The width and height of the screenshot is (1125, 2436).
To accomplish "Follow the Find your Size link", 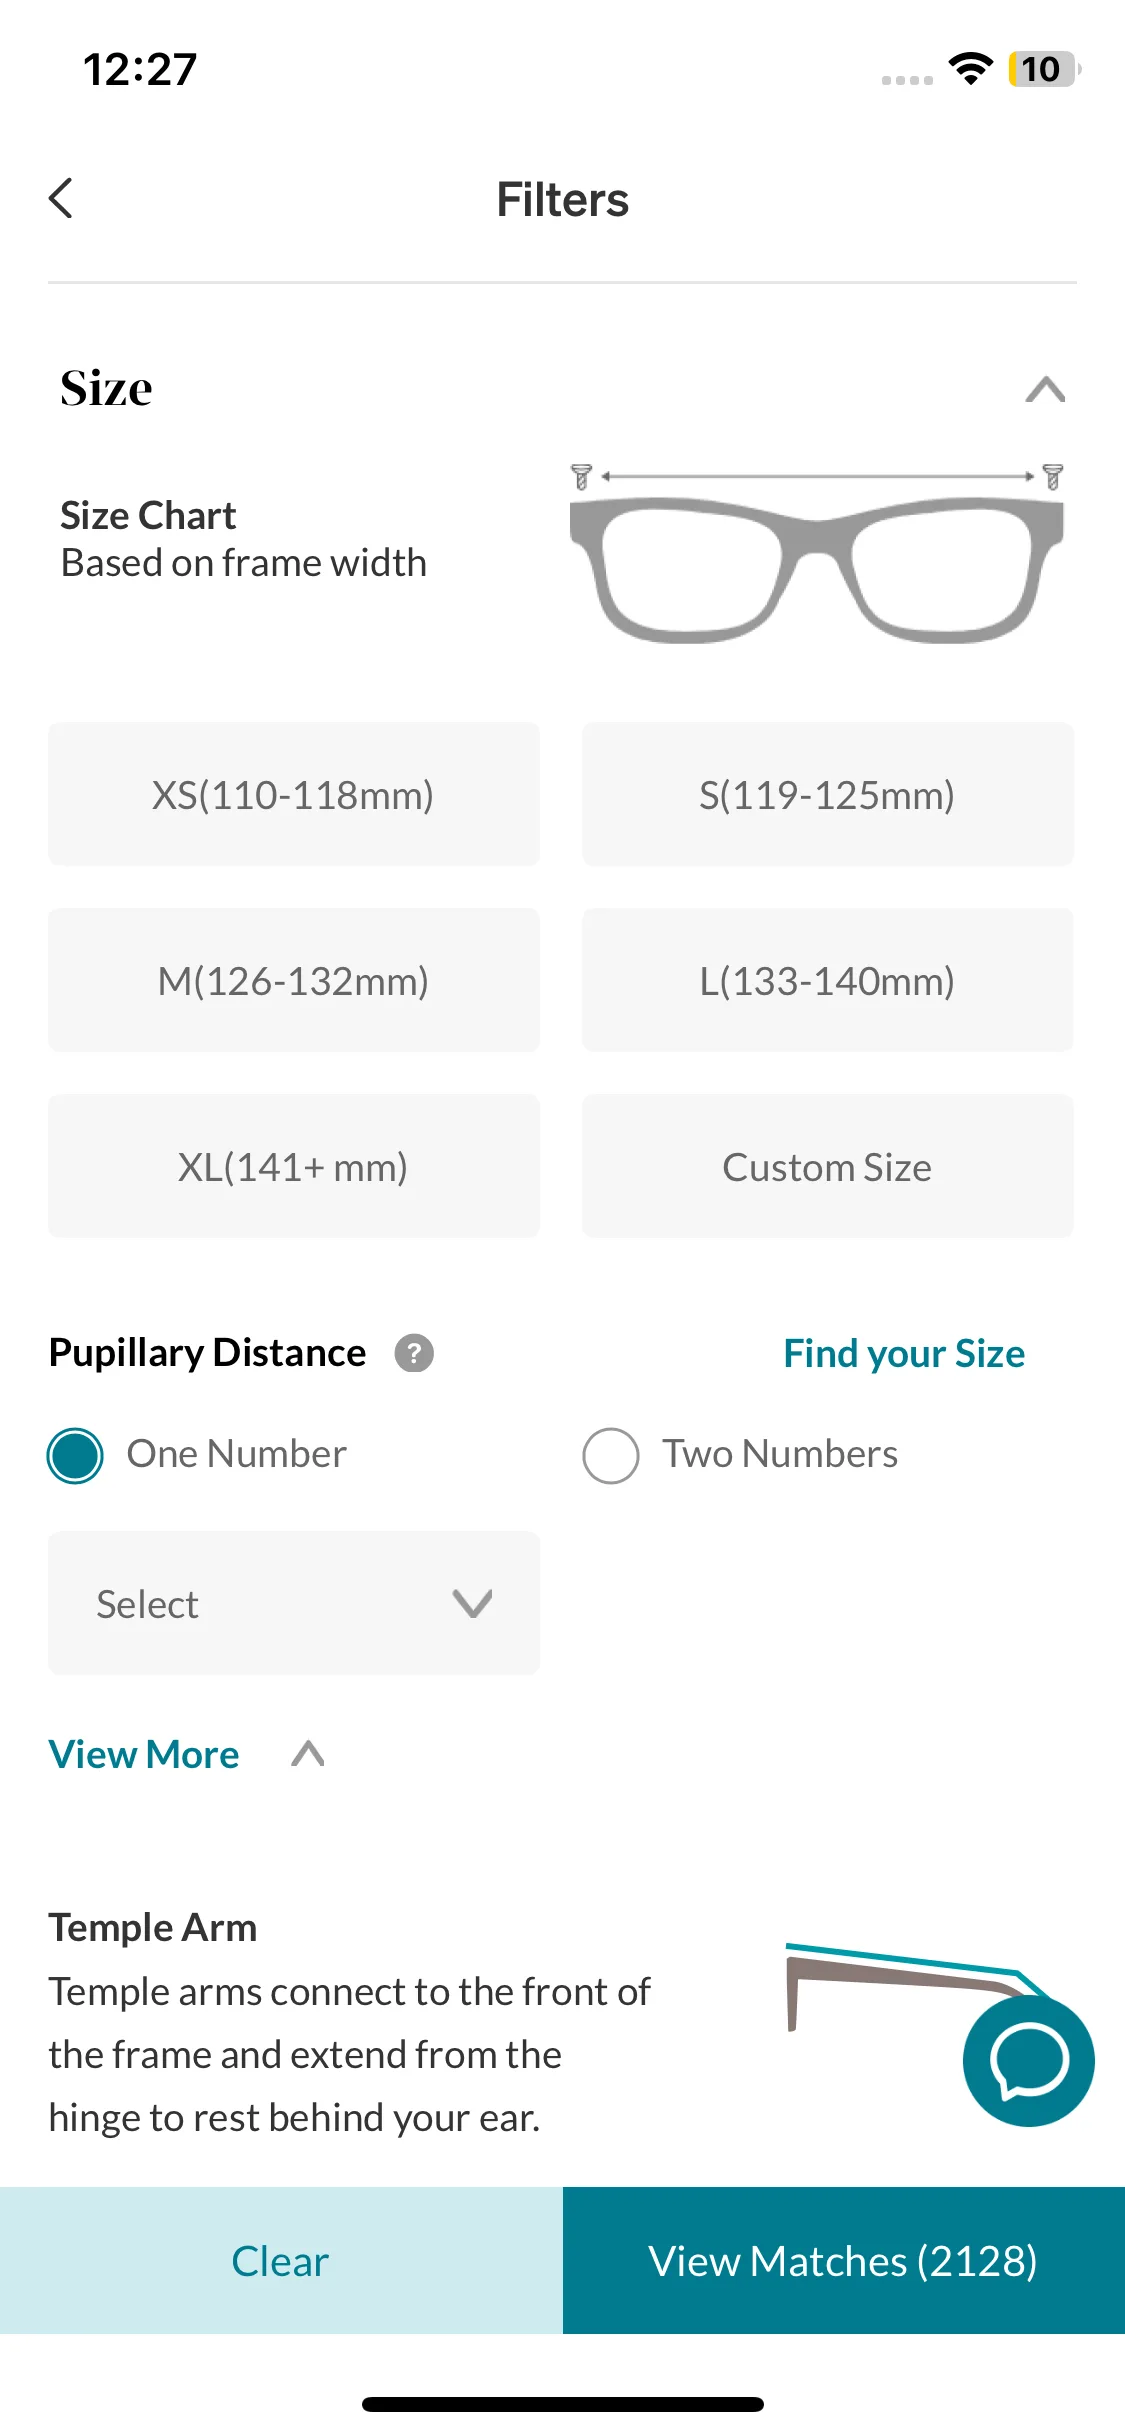I will point(904,1354).
